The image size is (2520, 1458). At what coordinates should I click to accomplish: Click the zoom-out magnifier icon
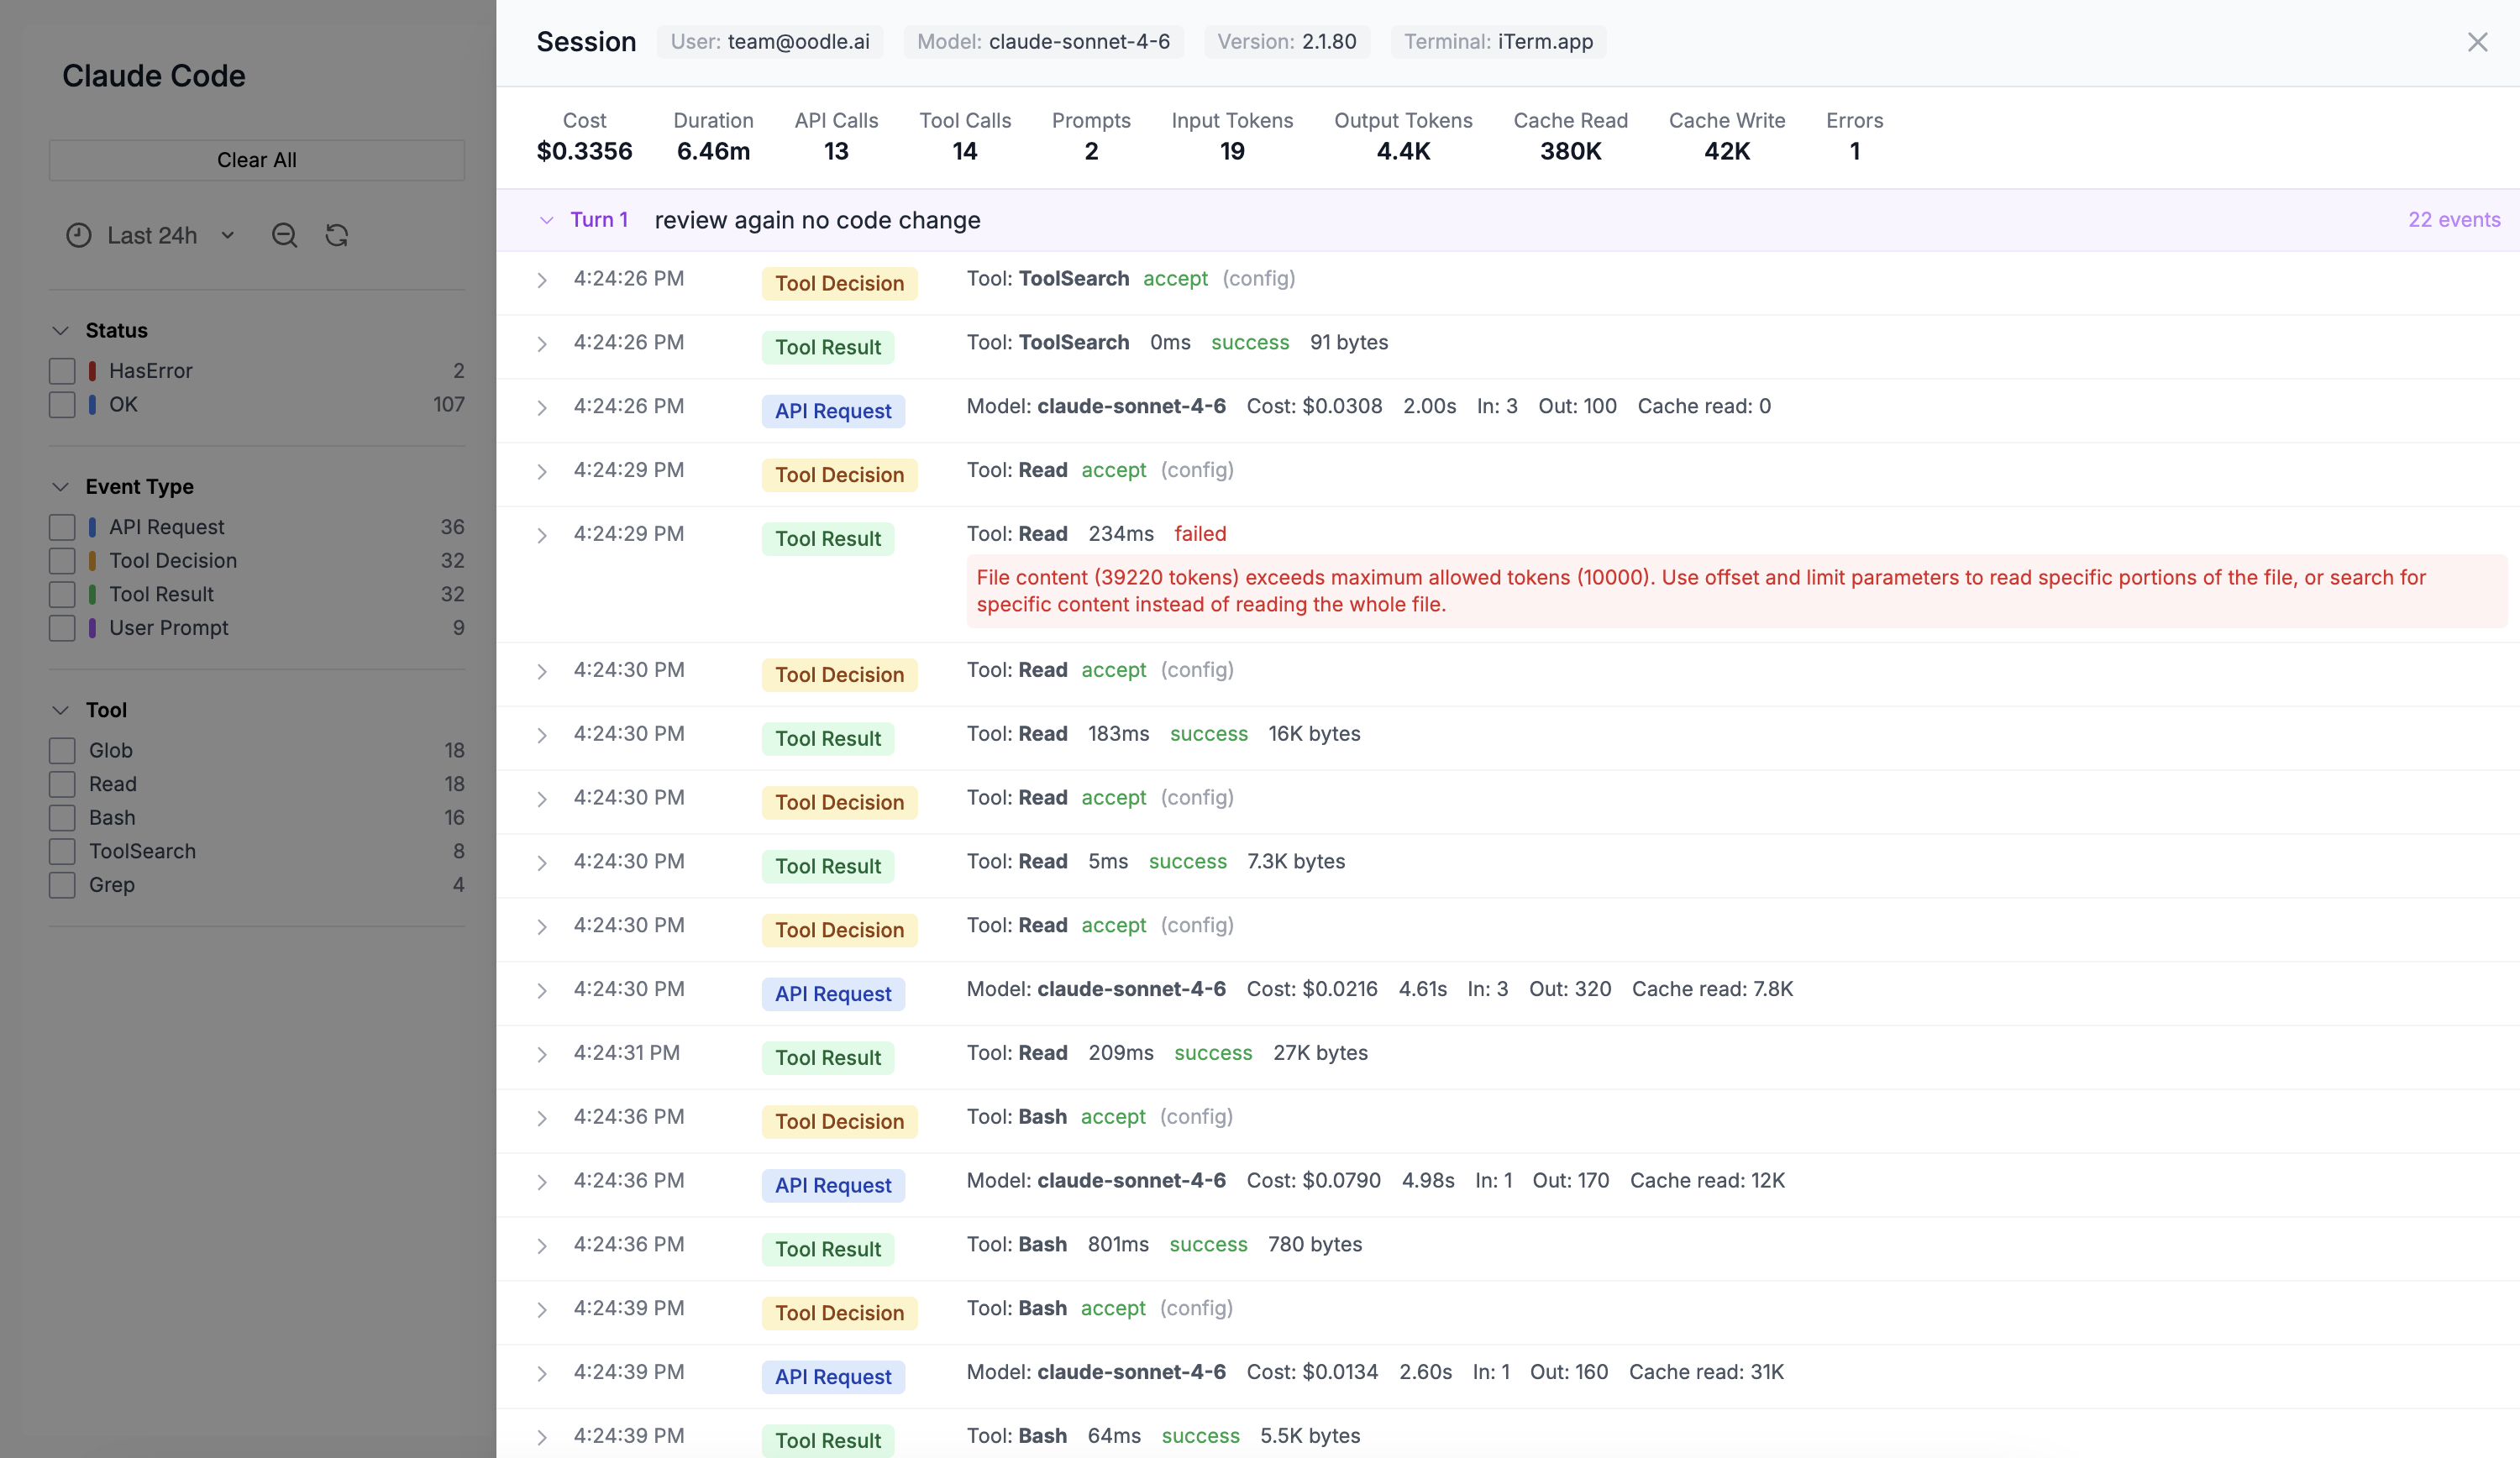point(285,235)
